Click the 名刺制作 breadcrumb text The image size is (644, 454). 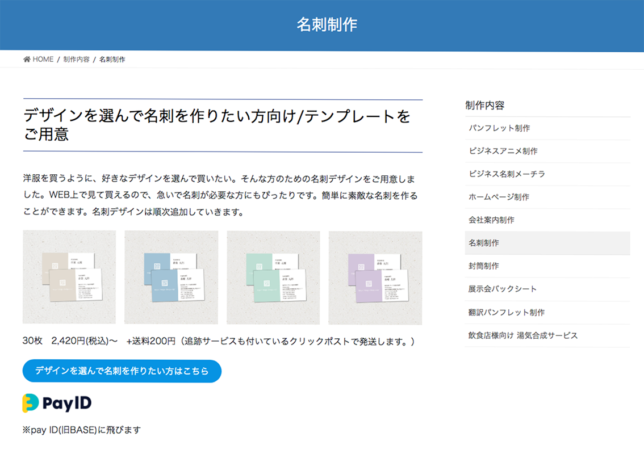[x=112, y=60]
